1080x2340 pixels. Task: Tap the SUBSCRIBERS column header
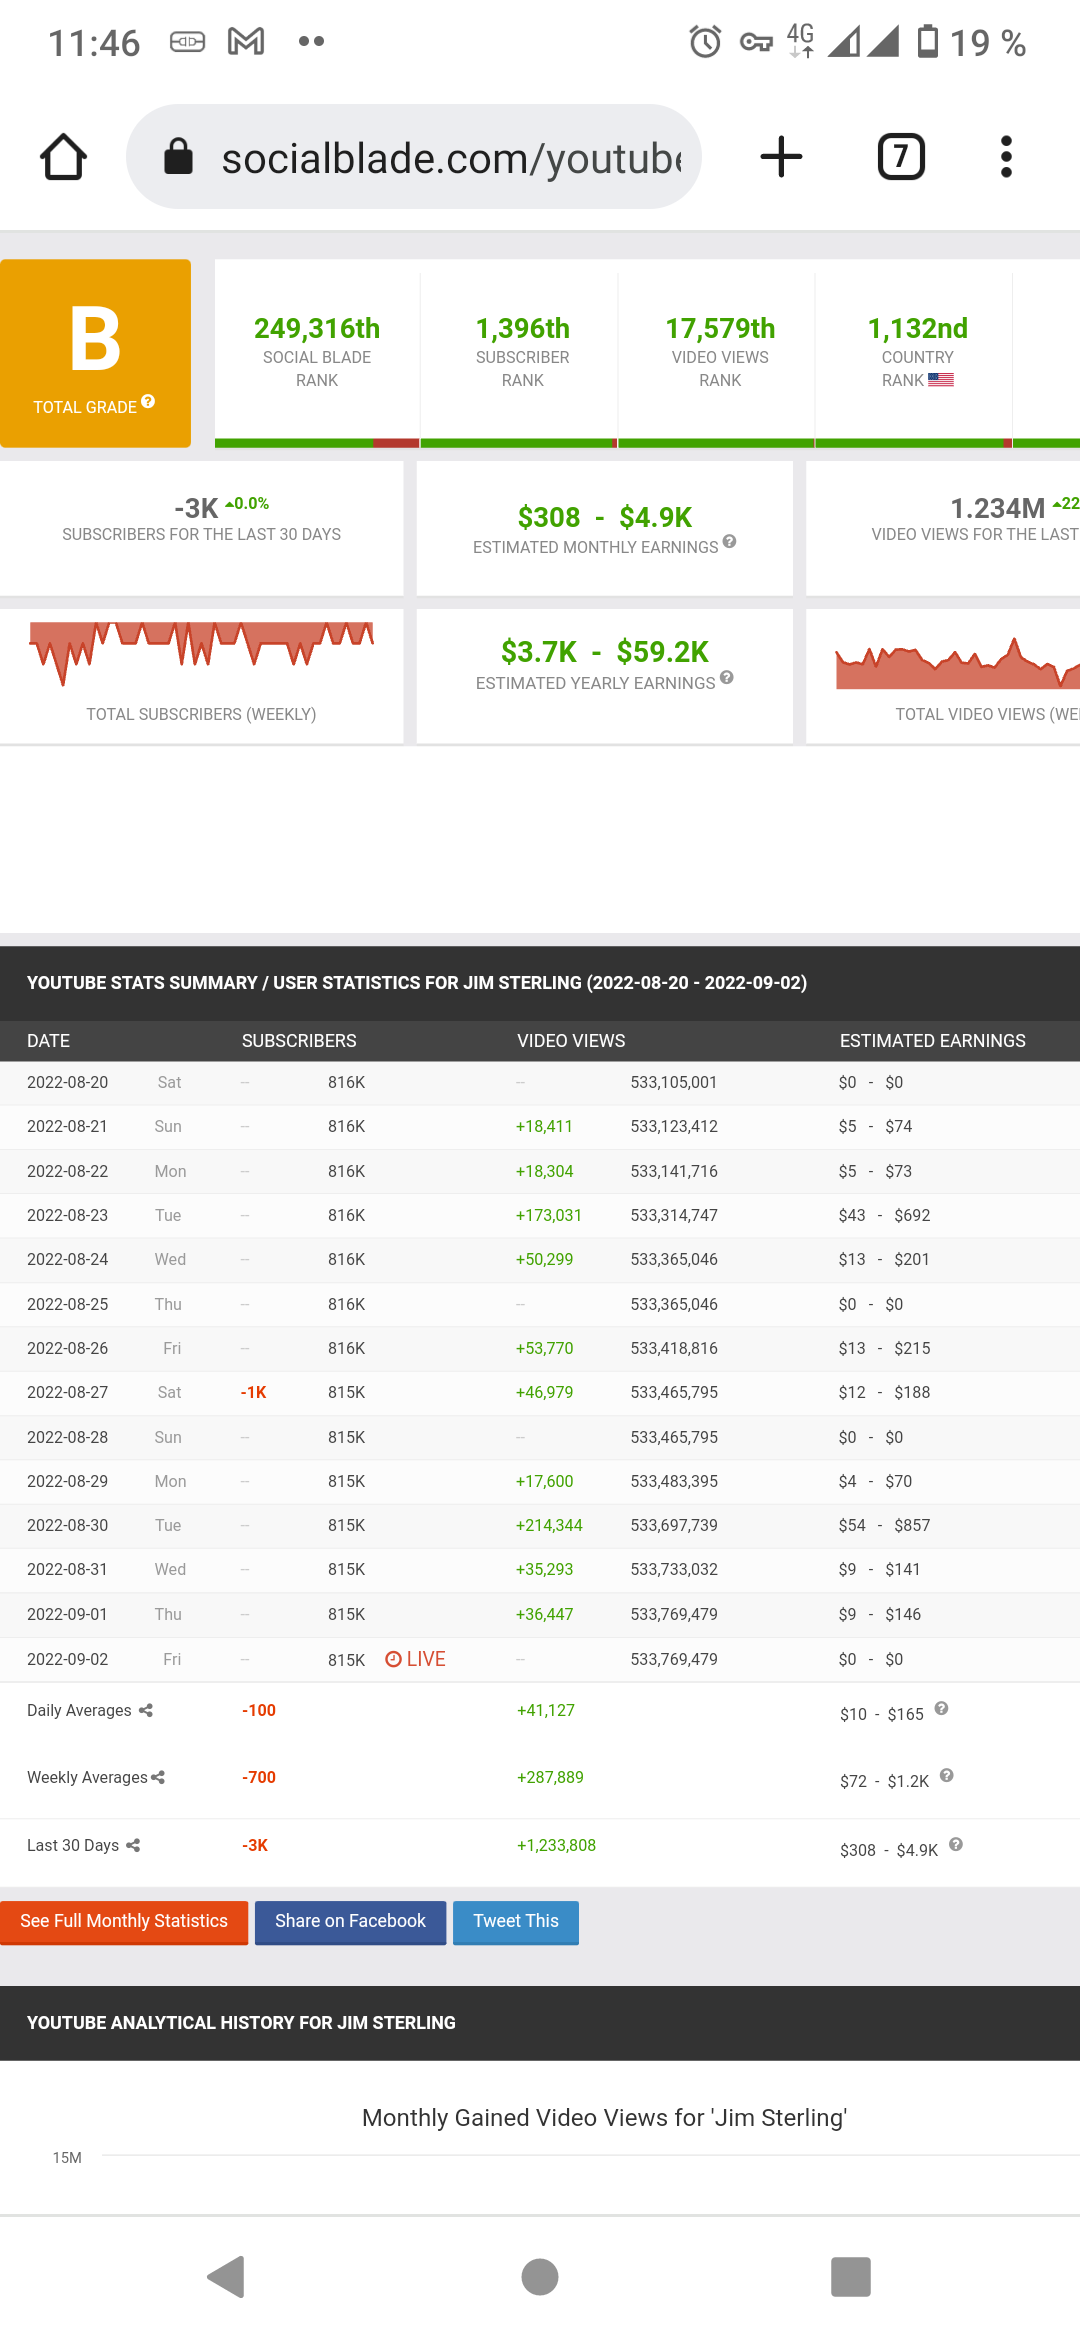(299, 1041)
